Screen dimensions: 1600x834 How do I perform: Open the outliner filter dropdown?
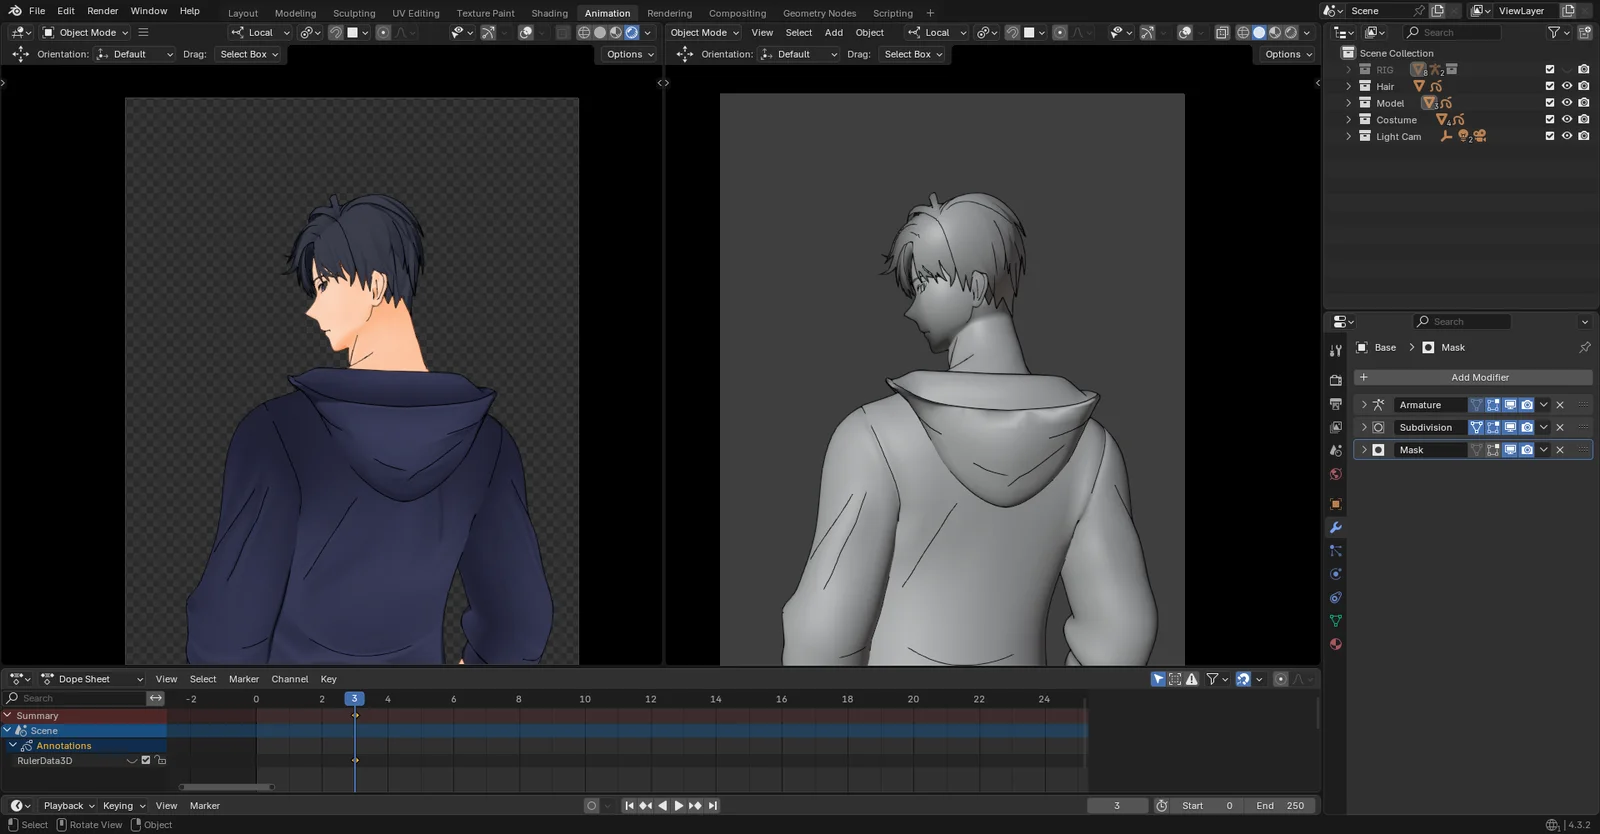click(x=1558, y=32)
